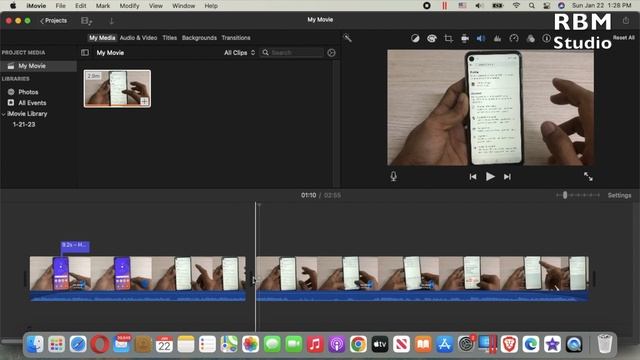Viewport: 640px width, 360px height.
Task: Open the Backgrounds tab
Action: 199,38
